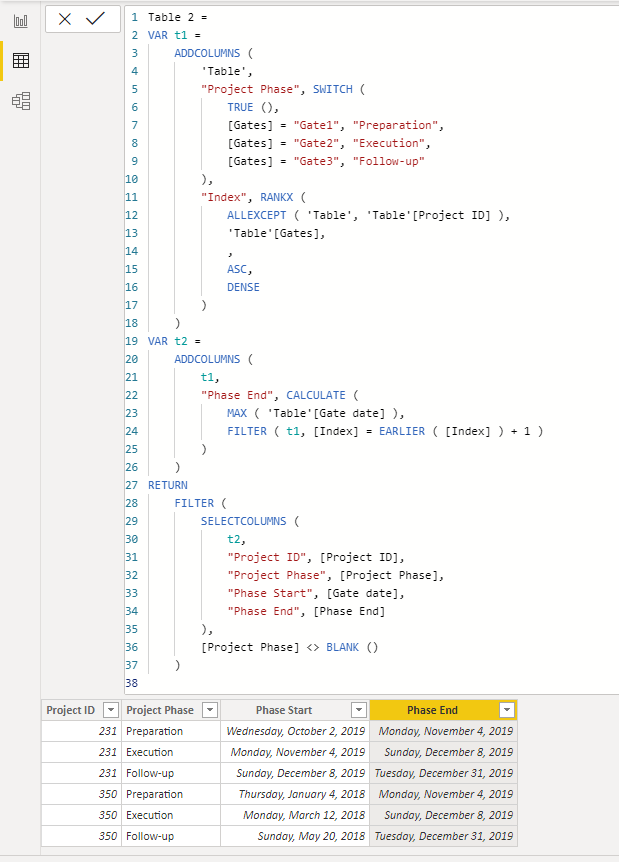Open the Data view icon
Image resolution: width=619 pixels, height=862 pixels.
coord(21,60)
